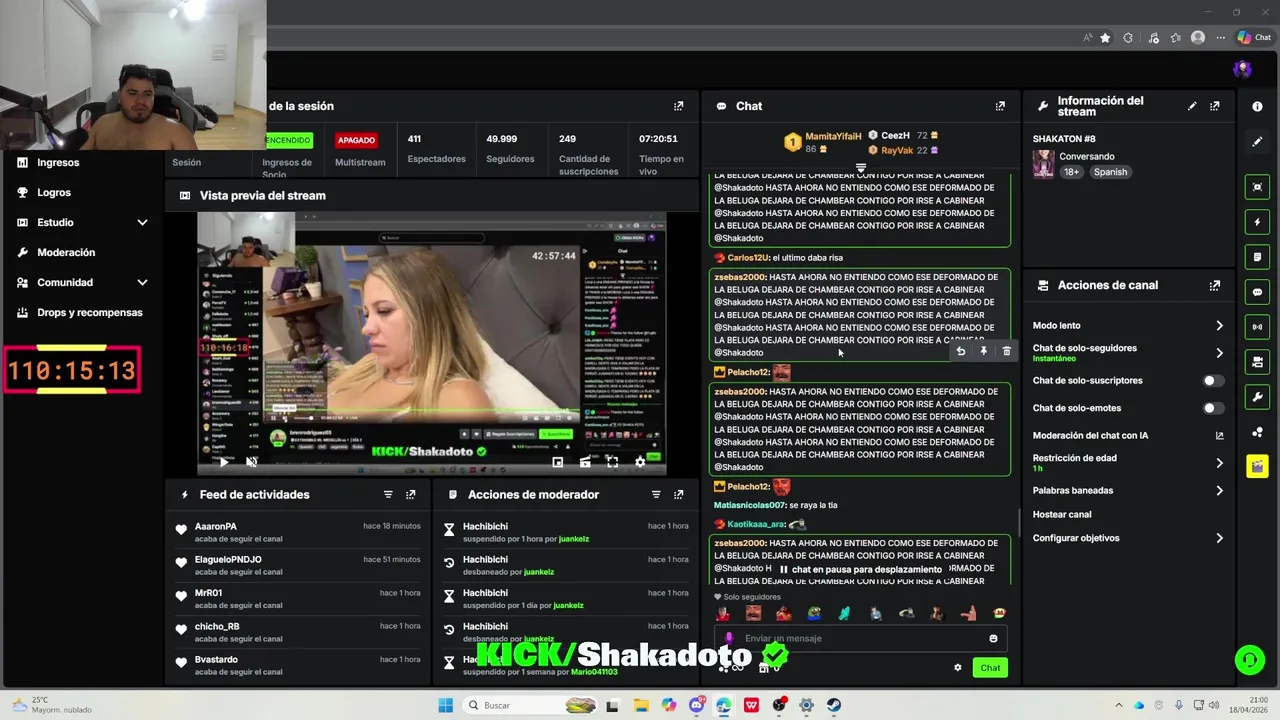Image resolution: width=1280 pixels, height=720 pixels.
Task: Pop out the Información del stream panel
Action: [x=1215, y=106]
